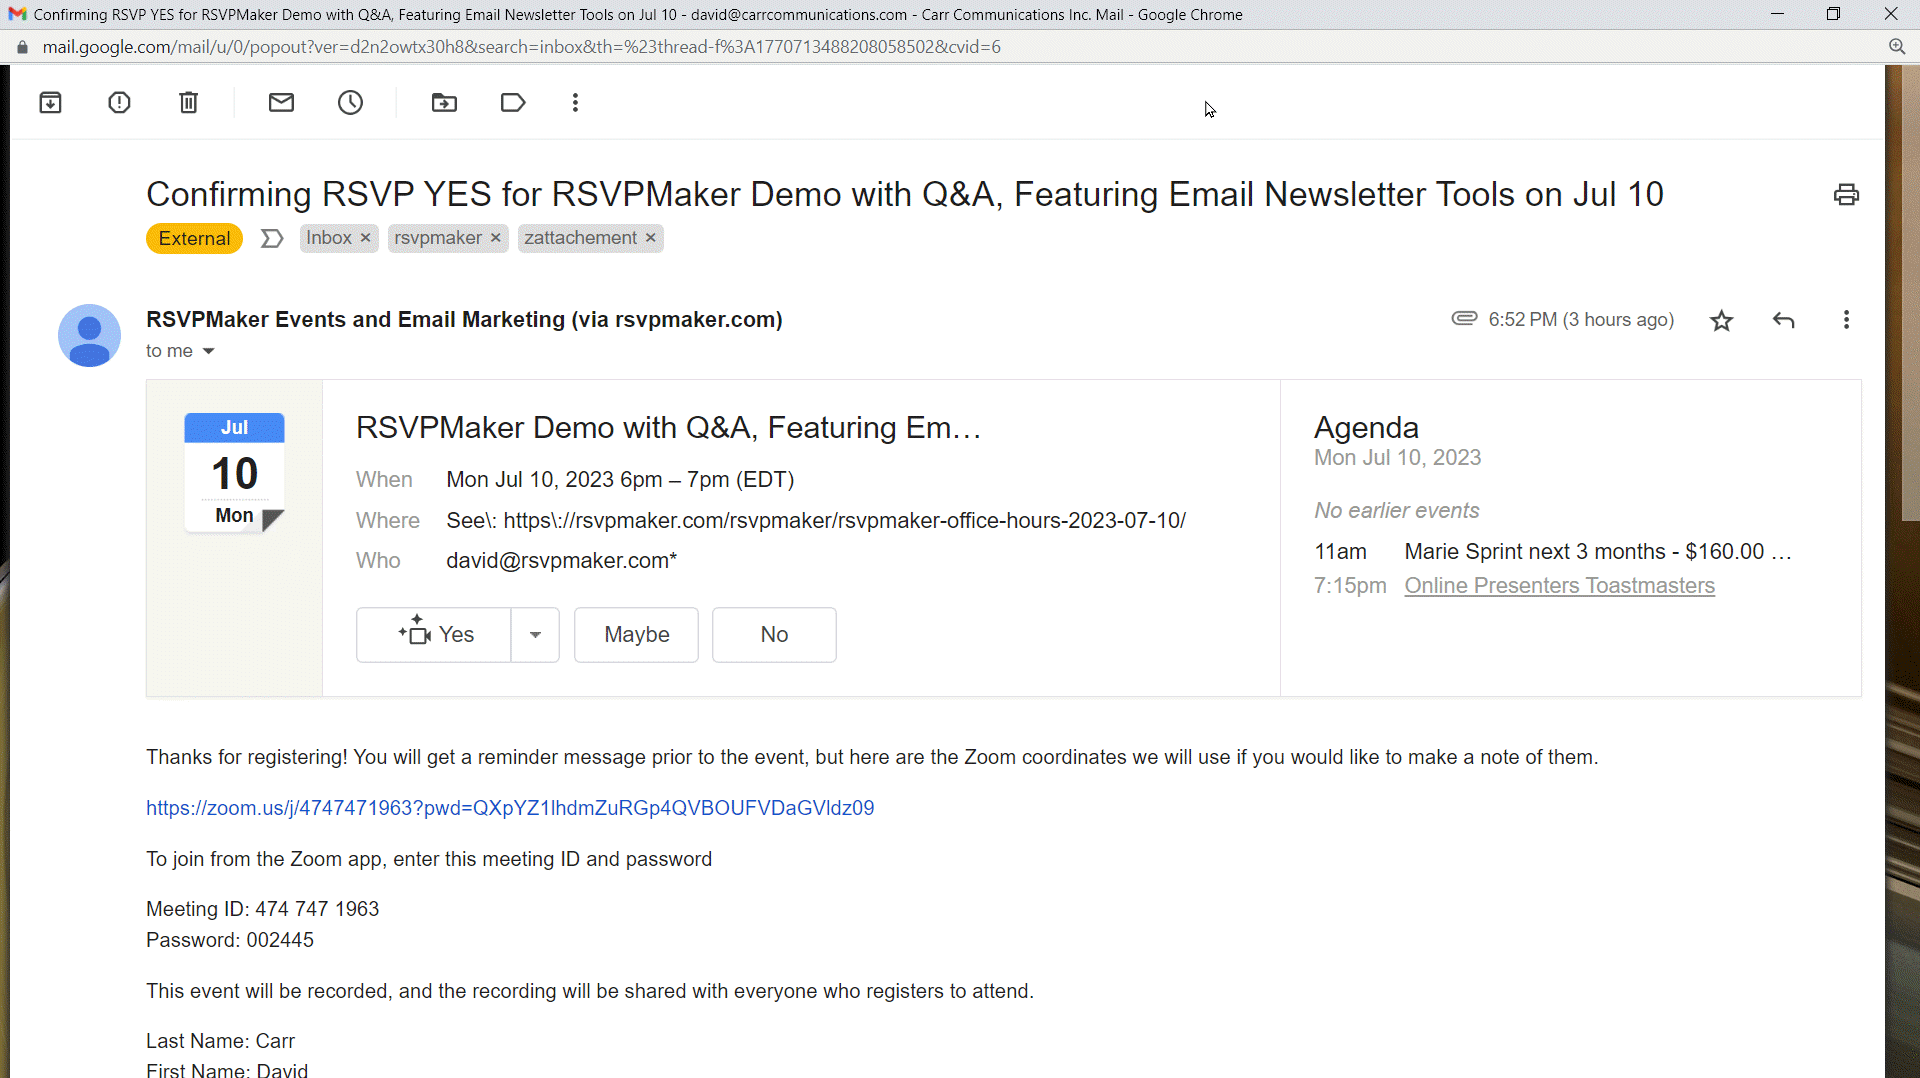Close the Chrome popout window
The height and width of the screenshot is (1078, 1920).
(x=1890, y=14)
